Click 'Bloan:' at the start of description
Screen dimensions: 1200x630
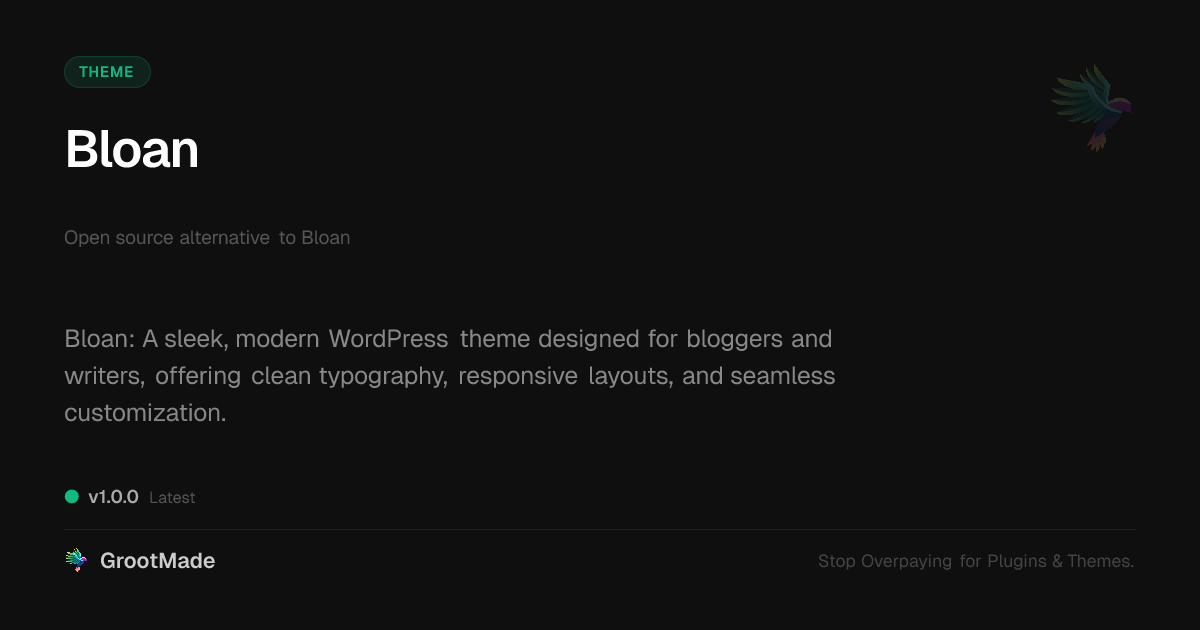click(x=100, y=339)
